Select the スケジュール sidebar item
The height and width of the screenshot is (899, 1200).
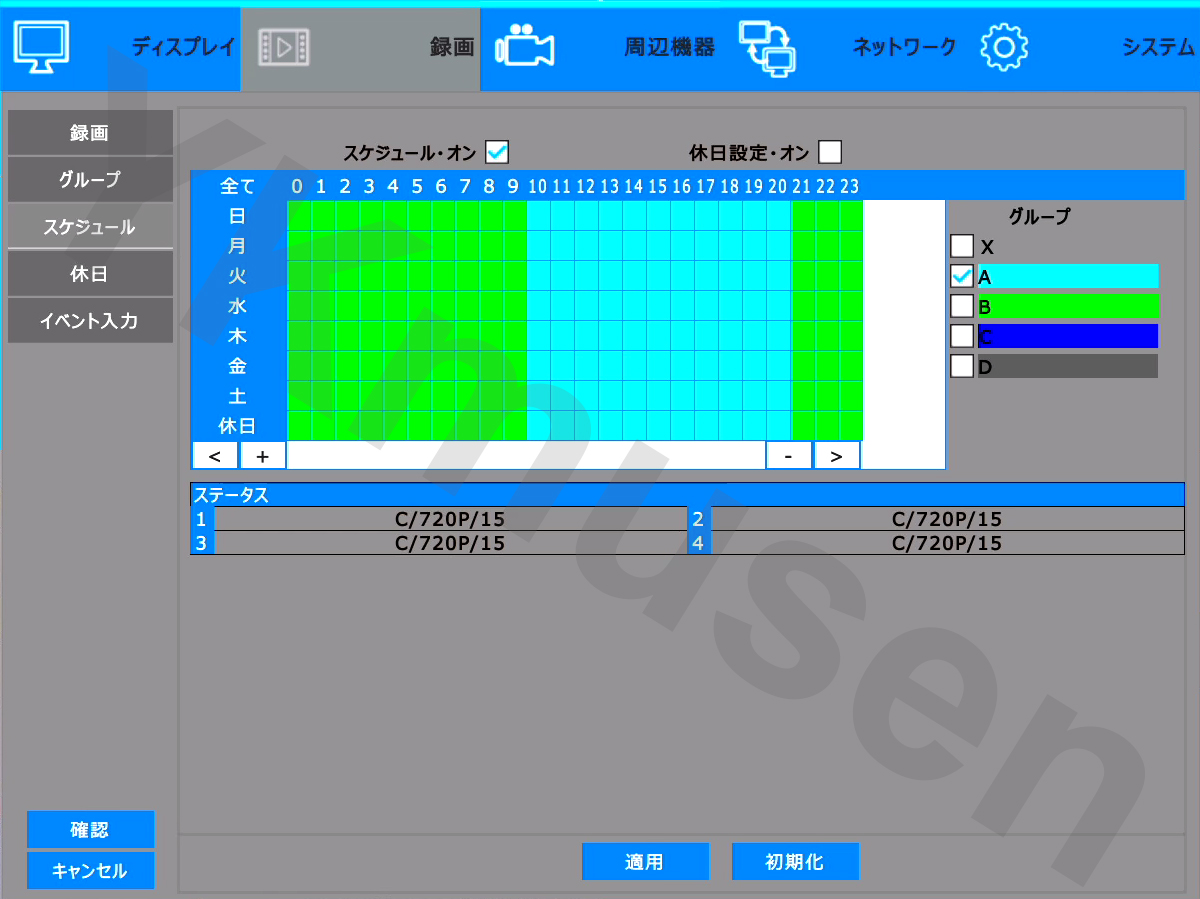coord(90,227)
